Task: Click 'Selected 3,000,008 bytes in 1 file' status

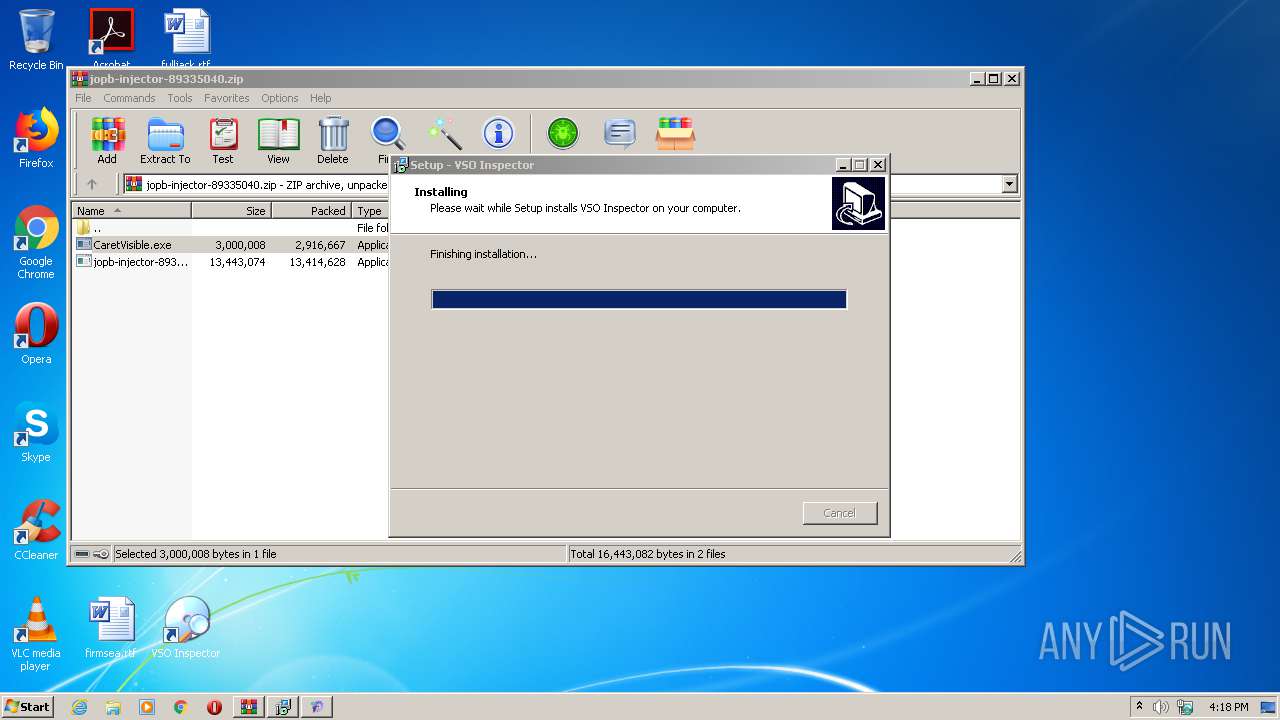Action: point(196,554)
